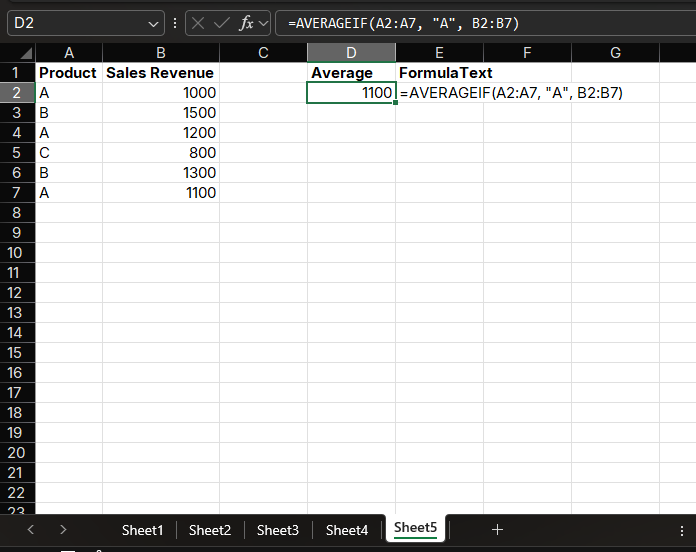Screen dimensions: 696x552
Task: Select cell B4 with value 1200
Action: (161, 133)
